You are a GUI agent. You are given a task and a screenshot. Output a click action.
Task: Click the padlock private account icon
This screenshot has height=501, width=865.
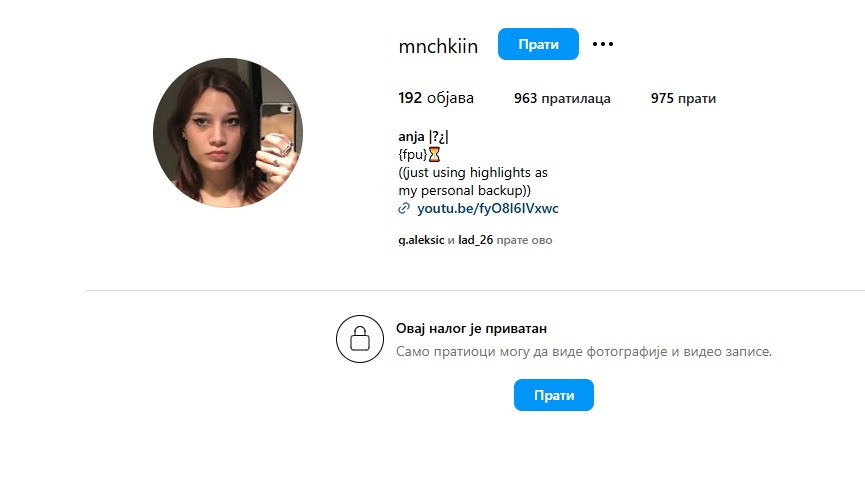360,339
